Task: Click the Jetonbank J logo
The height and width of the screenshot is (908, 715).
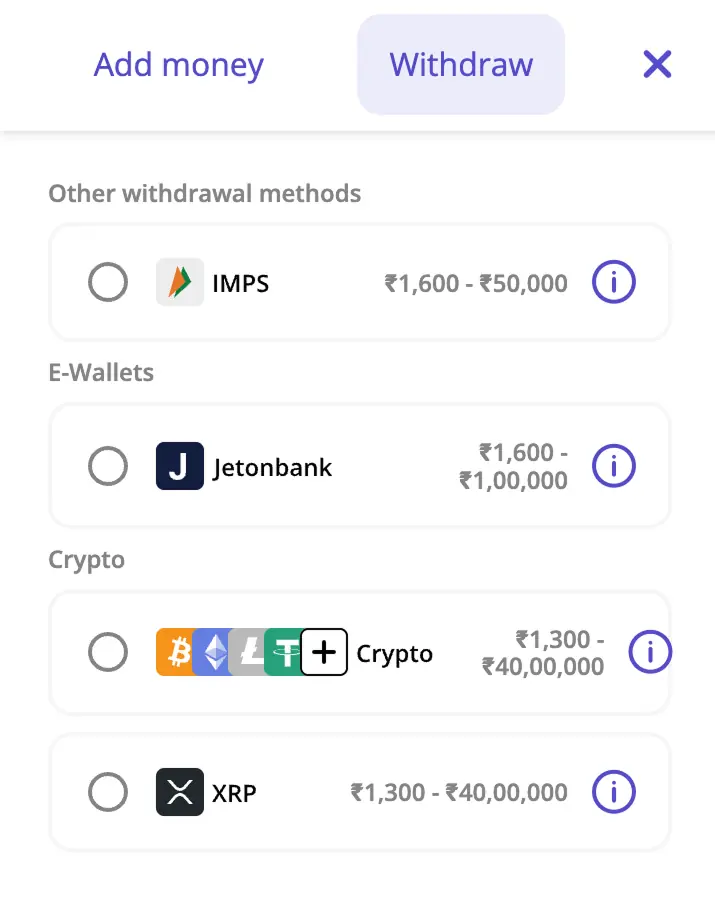Action: [179, 466]
